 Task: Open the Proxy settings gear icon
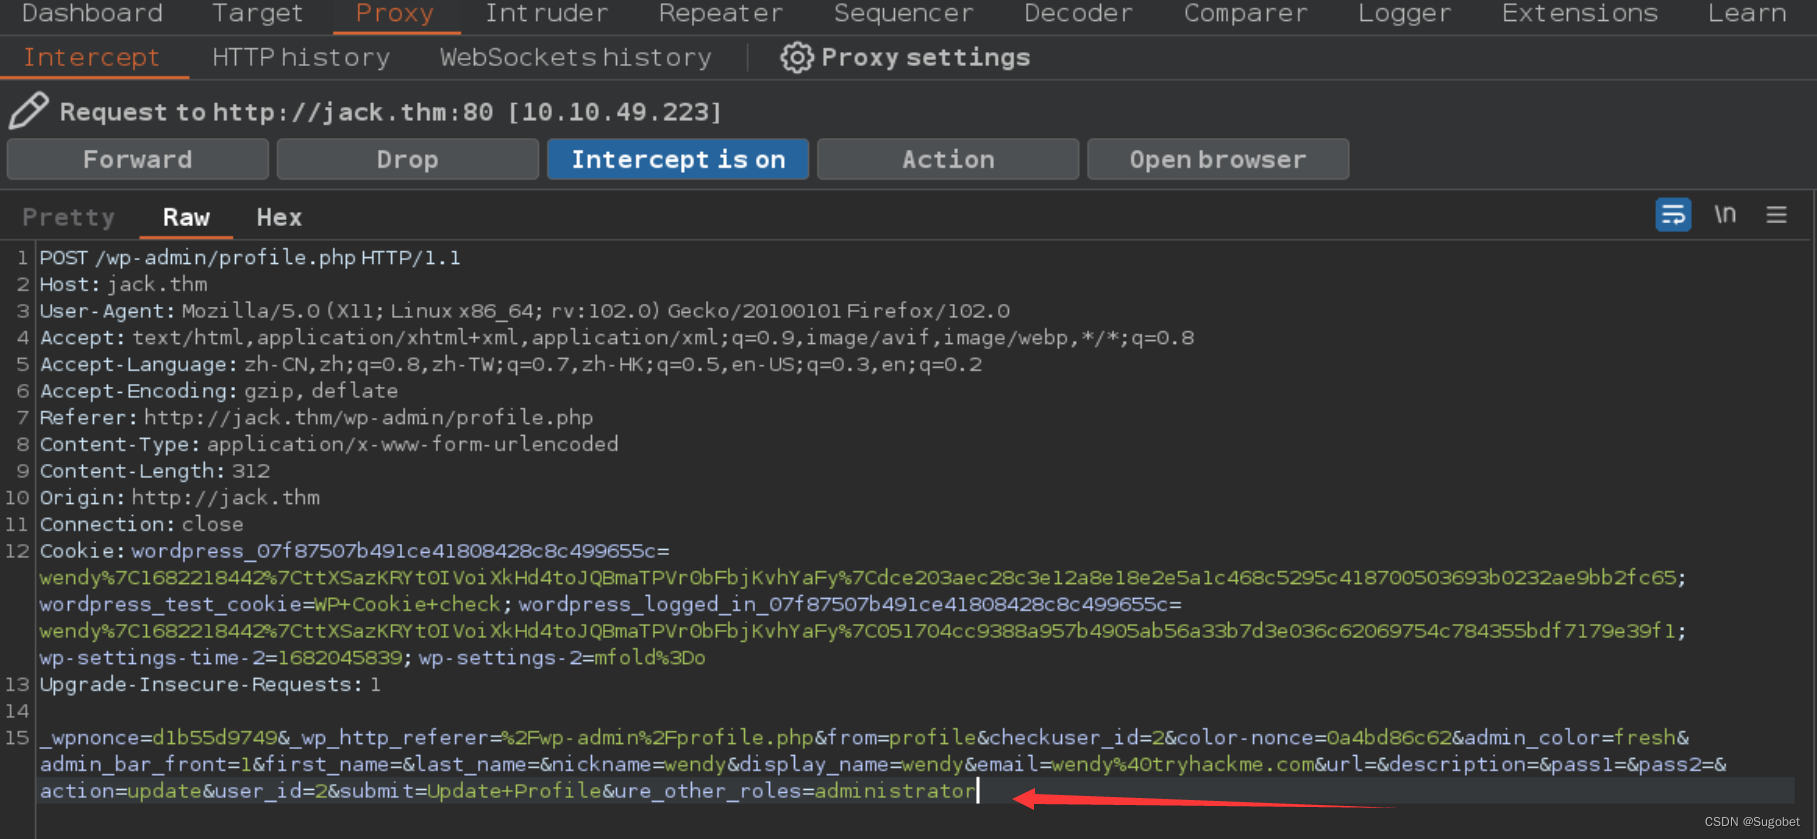tap(797, 58)
